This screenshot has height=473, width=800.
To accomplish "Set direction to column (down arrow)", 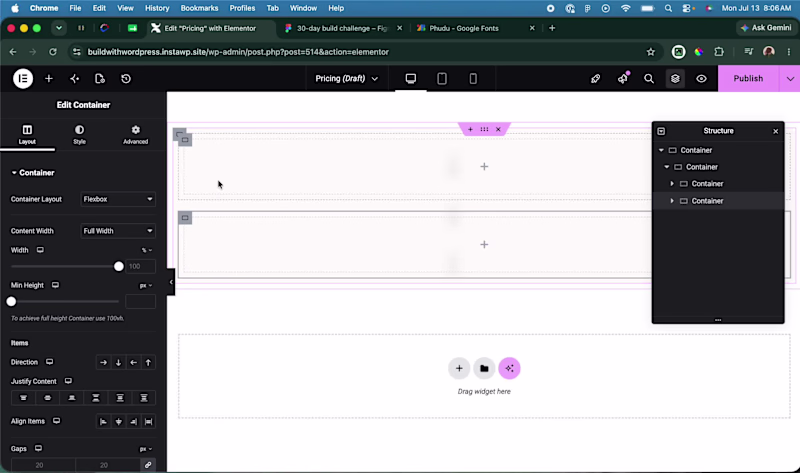I will [118, 362].
